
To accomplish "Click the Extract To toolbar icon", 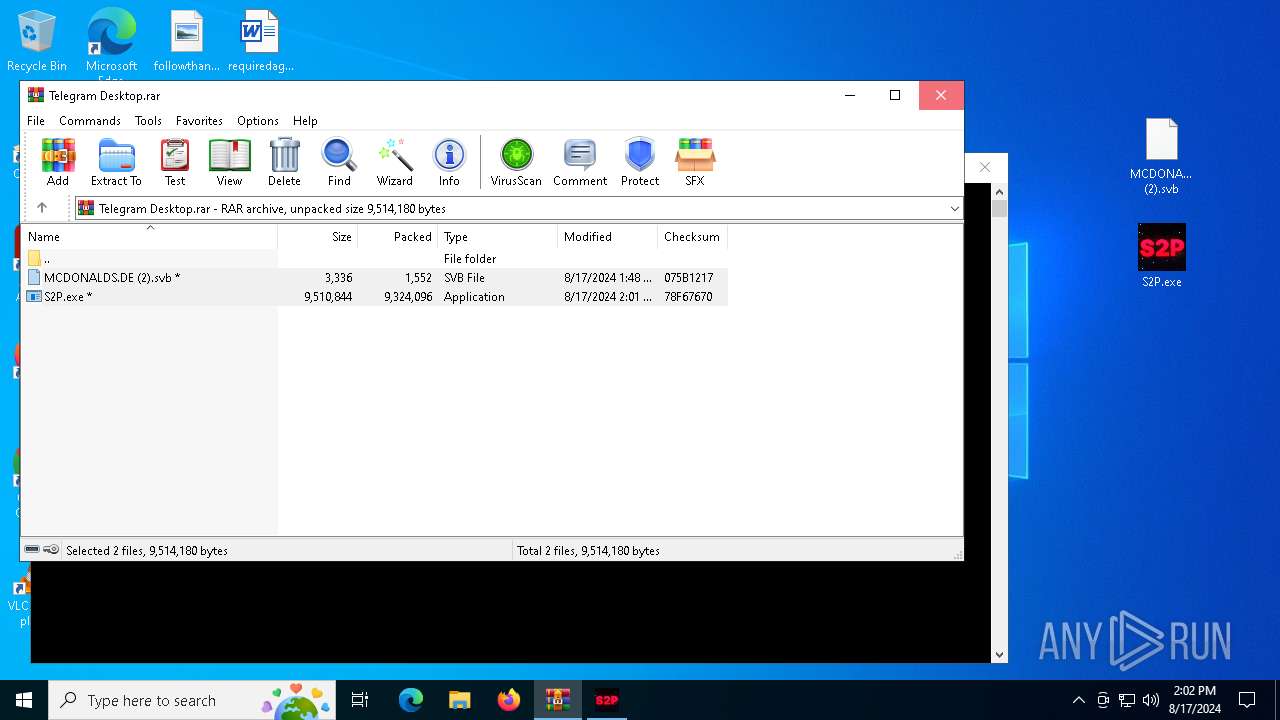I will [116, 162].
